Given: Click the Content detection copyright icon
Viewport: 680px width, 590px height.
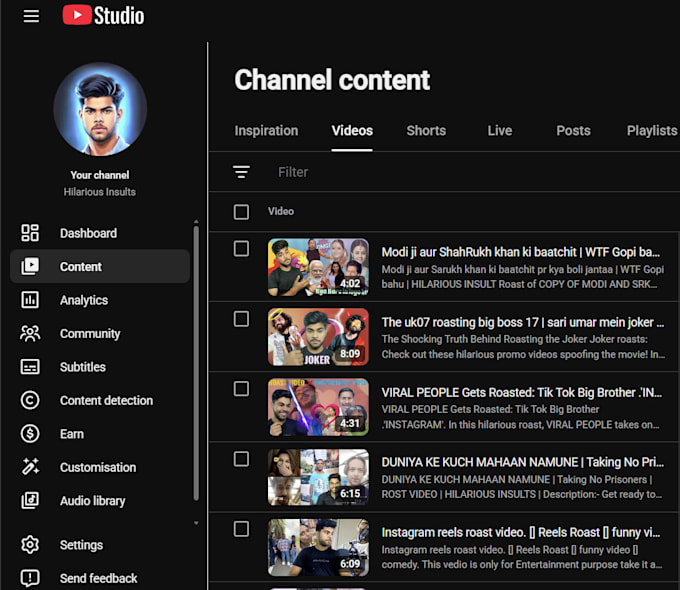Looking at the screenshot, I should point(30,400).
